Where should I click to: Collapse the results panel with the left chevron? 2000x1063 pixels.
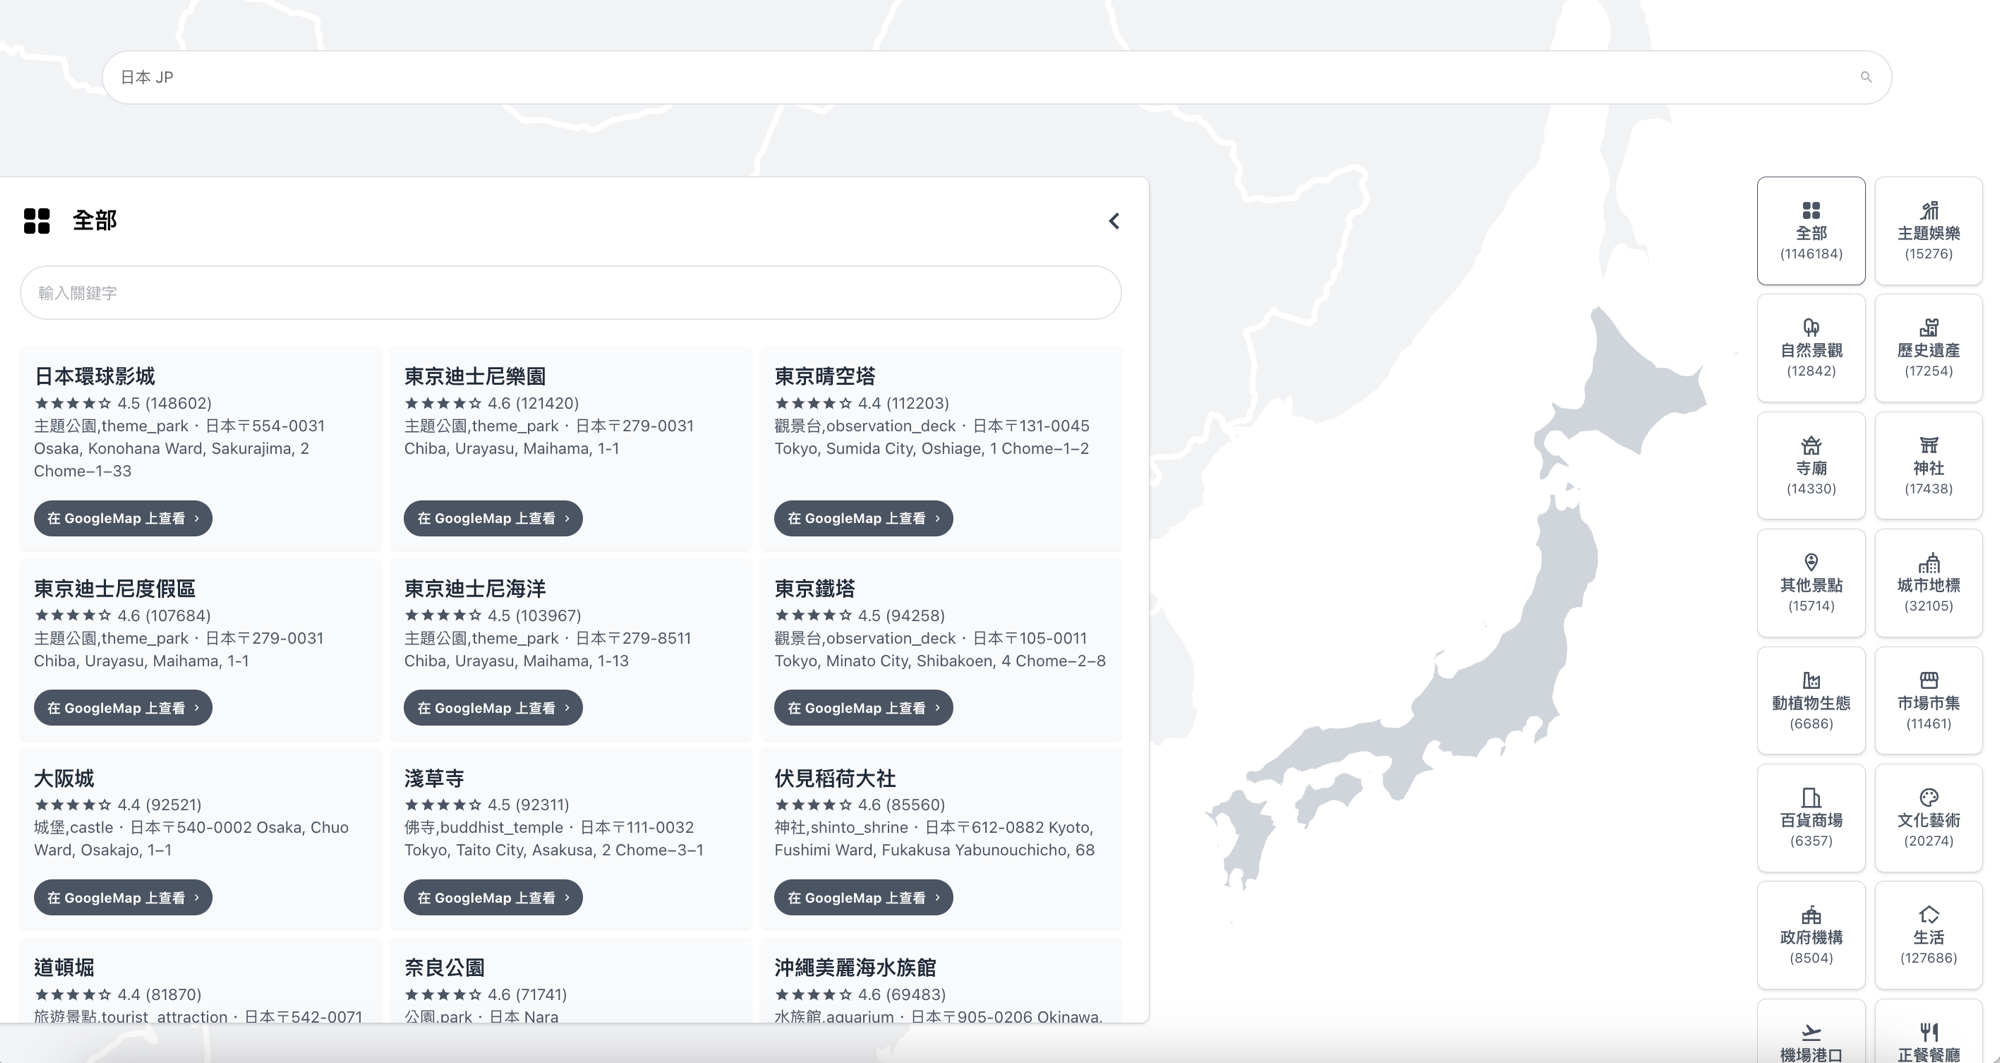pos(1114,221)
